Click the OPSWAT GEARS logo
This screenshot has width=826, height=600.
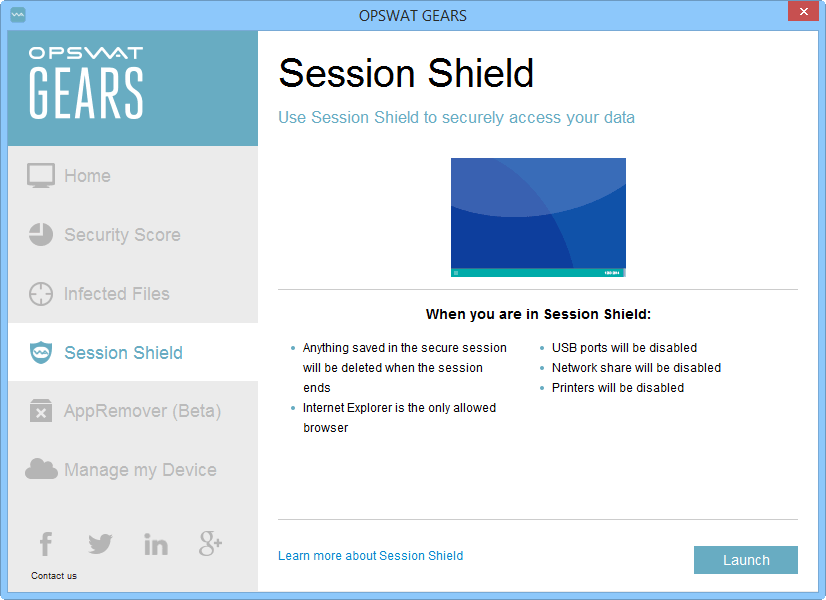click(86, 83)
